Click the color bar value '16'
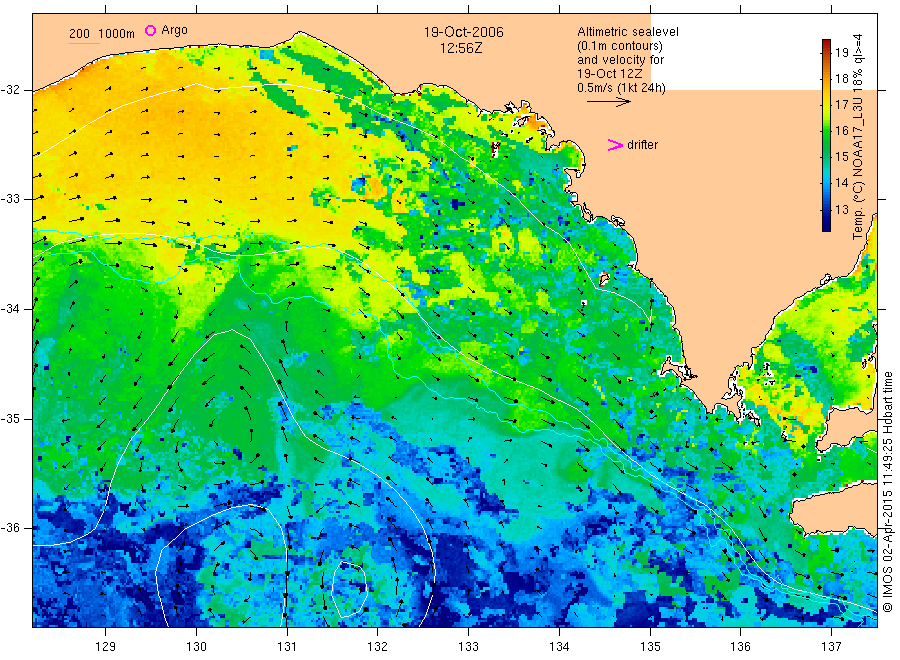This screenshot has height=660, width=900. pyautogui.click(x=841, y=130)
